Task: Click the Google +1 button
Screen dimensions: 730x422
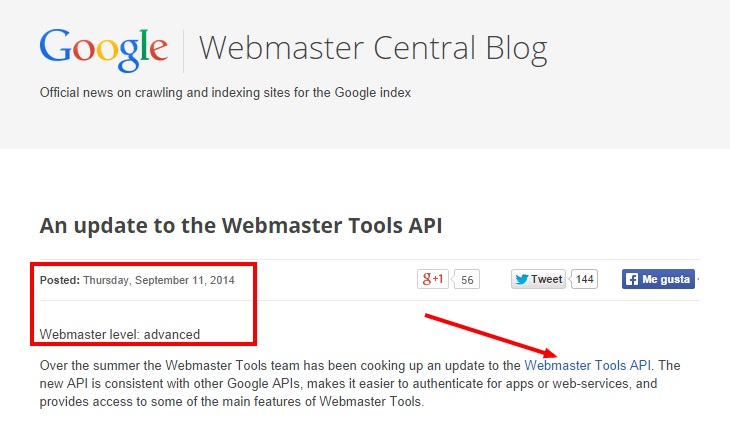Action: 433,279
